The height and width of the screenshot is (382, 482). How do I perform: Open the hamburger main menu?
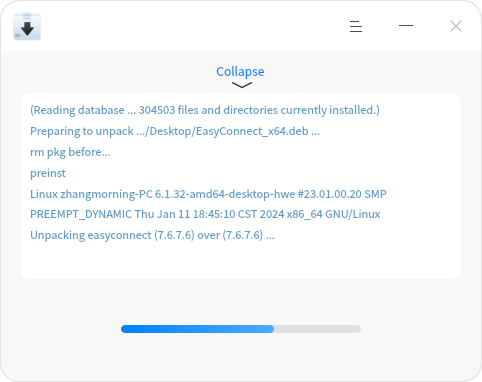pyautogui.click(x=356, y=26)
